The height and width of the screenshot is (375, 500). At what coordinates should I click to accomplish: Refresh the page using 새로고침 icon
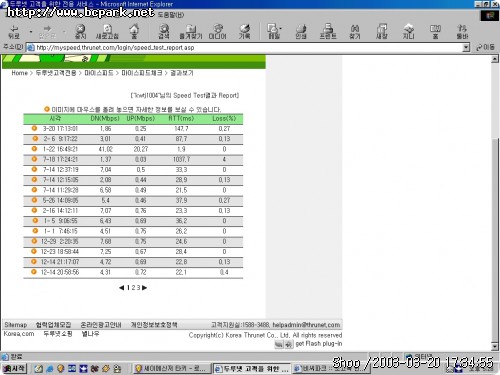(x=107, y=32)
